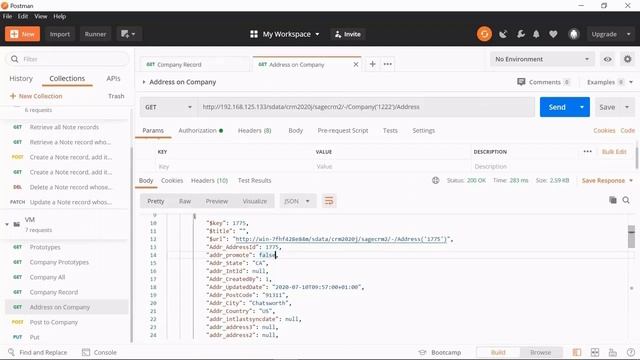The width and height of the screenshot is (640, 360).
Task: Click the Bulk Edit link
Action: [x=614, y=151]
